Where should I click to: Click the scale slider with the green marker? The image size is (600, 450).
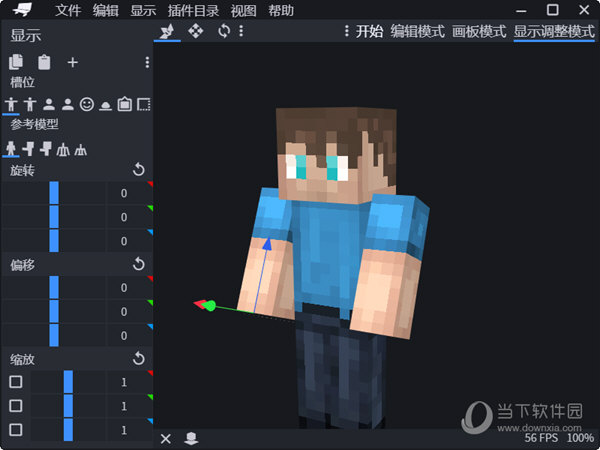coord(68,406)
